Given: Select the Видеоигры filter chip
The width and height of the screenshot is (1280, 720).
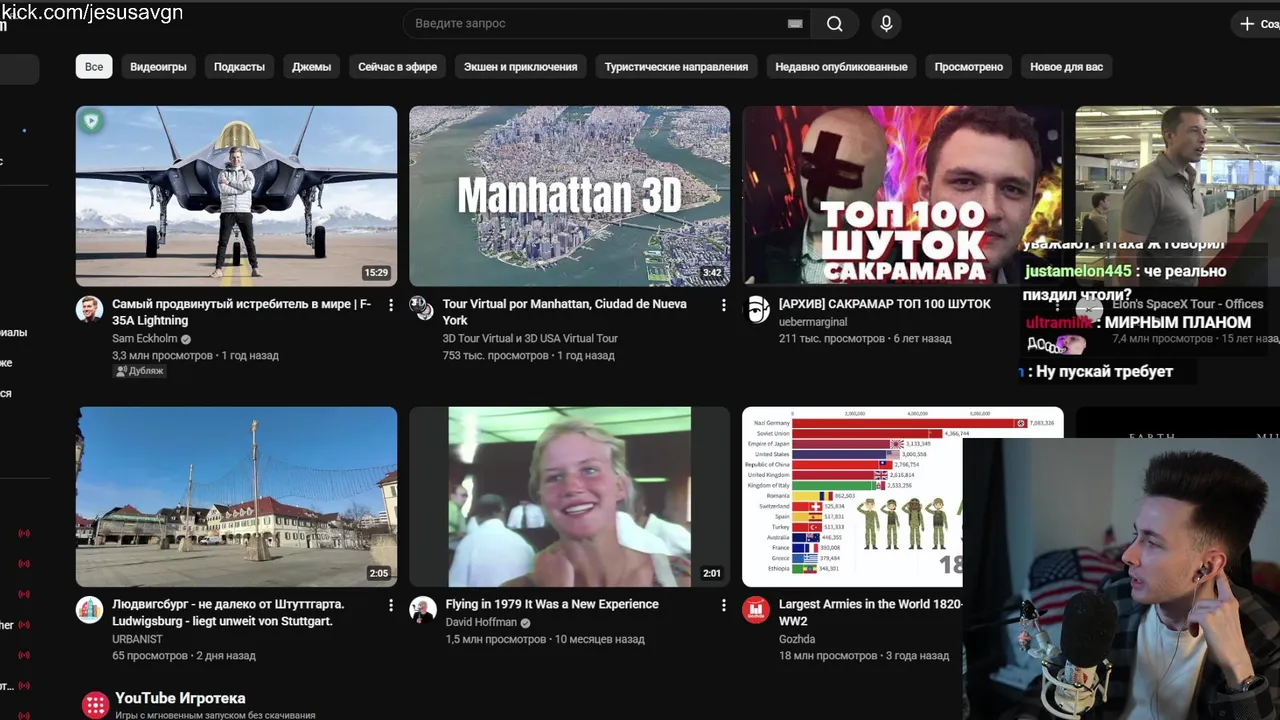Looking at the screenshot, I should point(158,67).
